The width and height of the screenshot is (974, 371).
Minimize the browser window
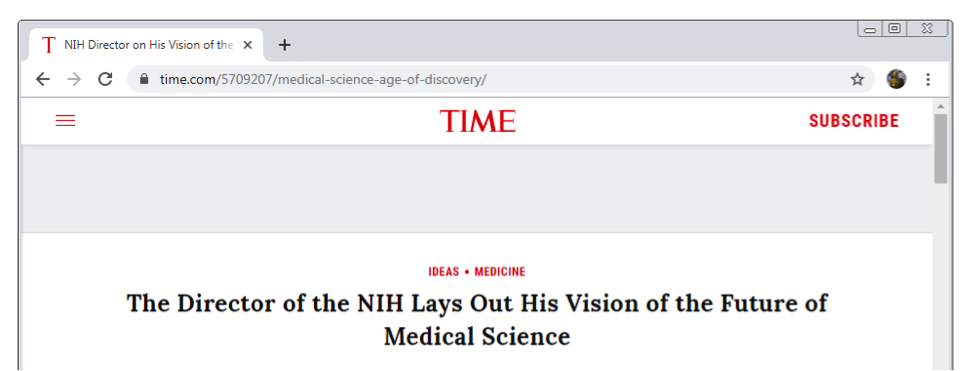pyautogui.click(x=870, y=29)
